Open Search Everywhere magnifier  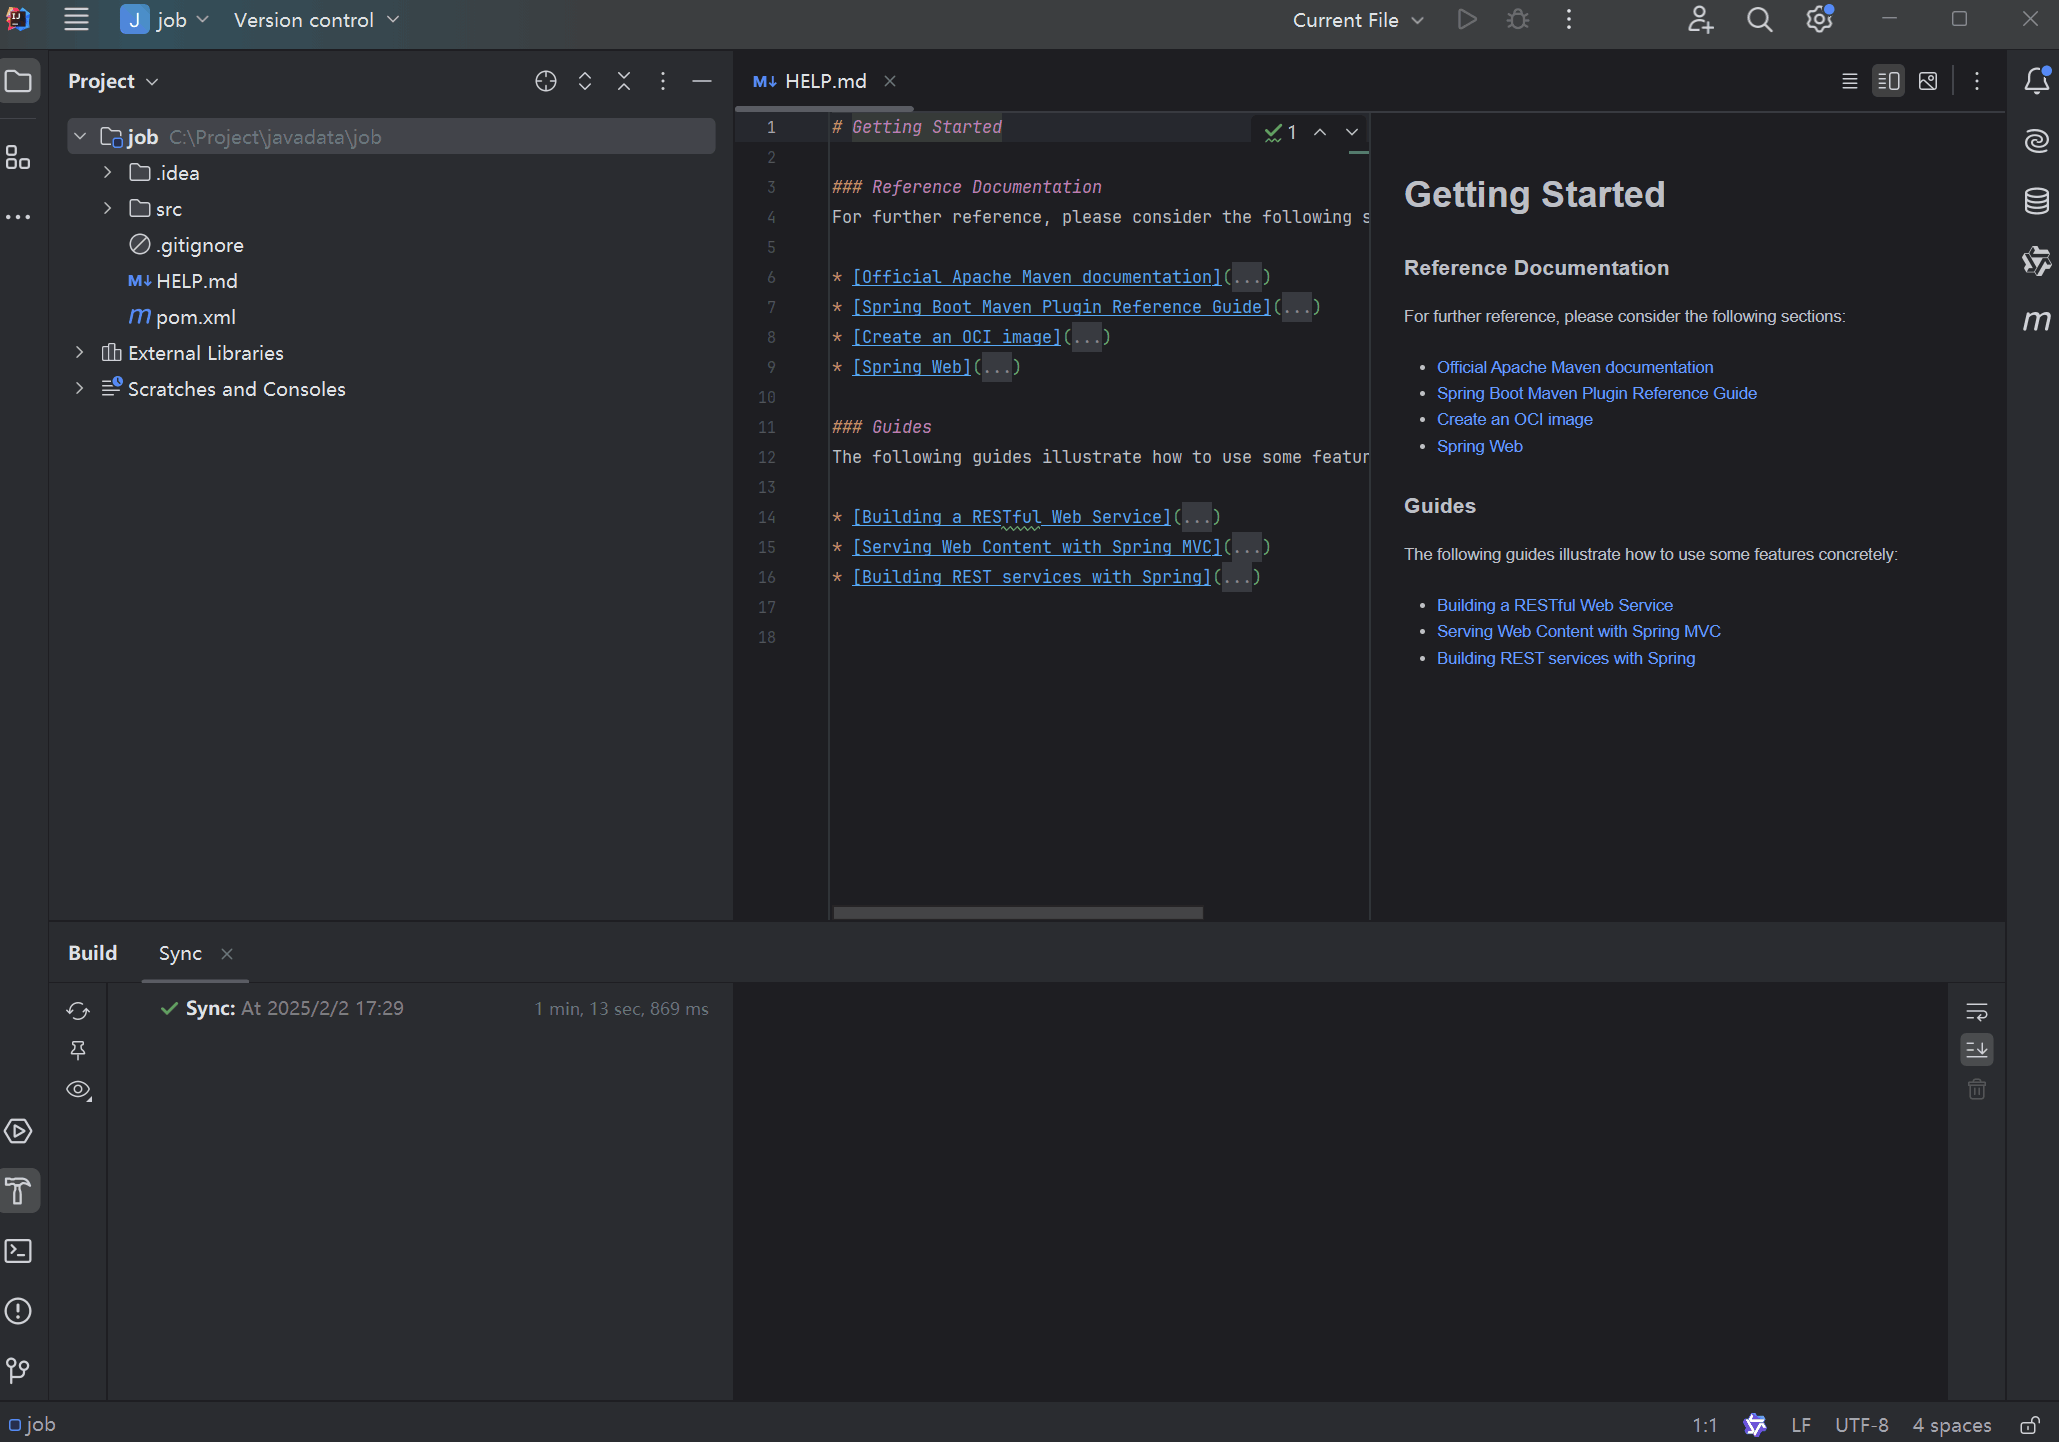1760,20
